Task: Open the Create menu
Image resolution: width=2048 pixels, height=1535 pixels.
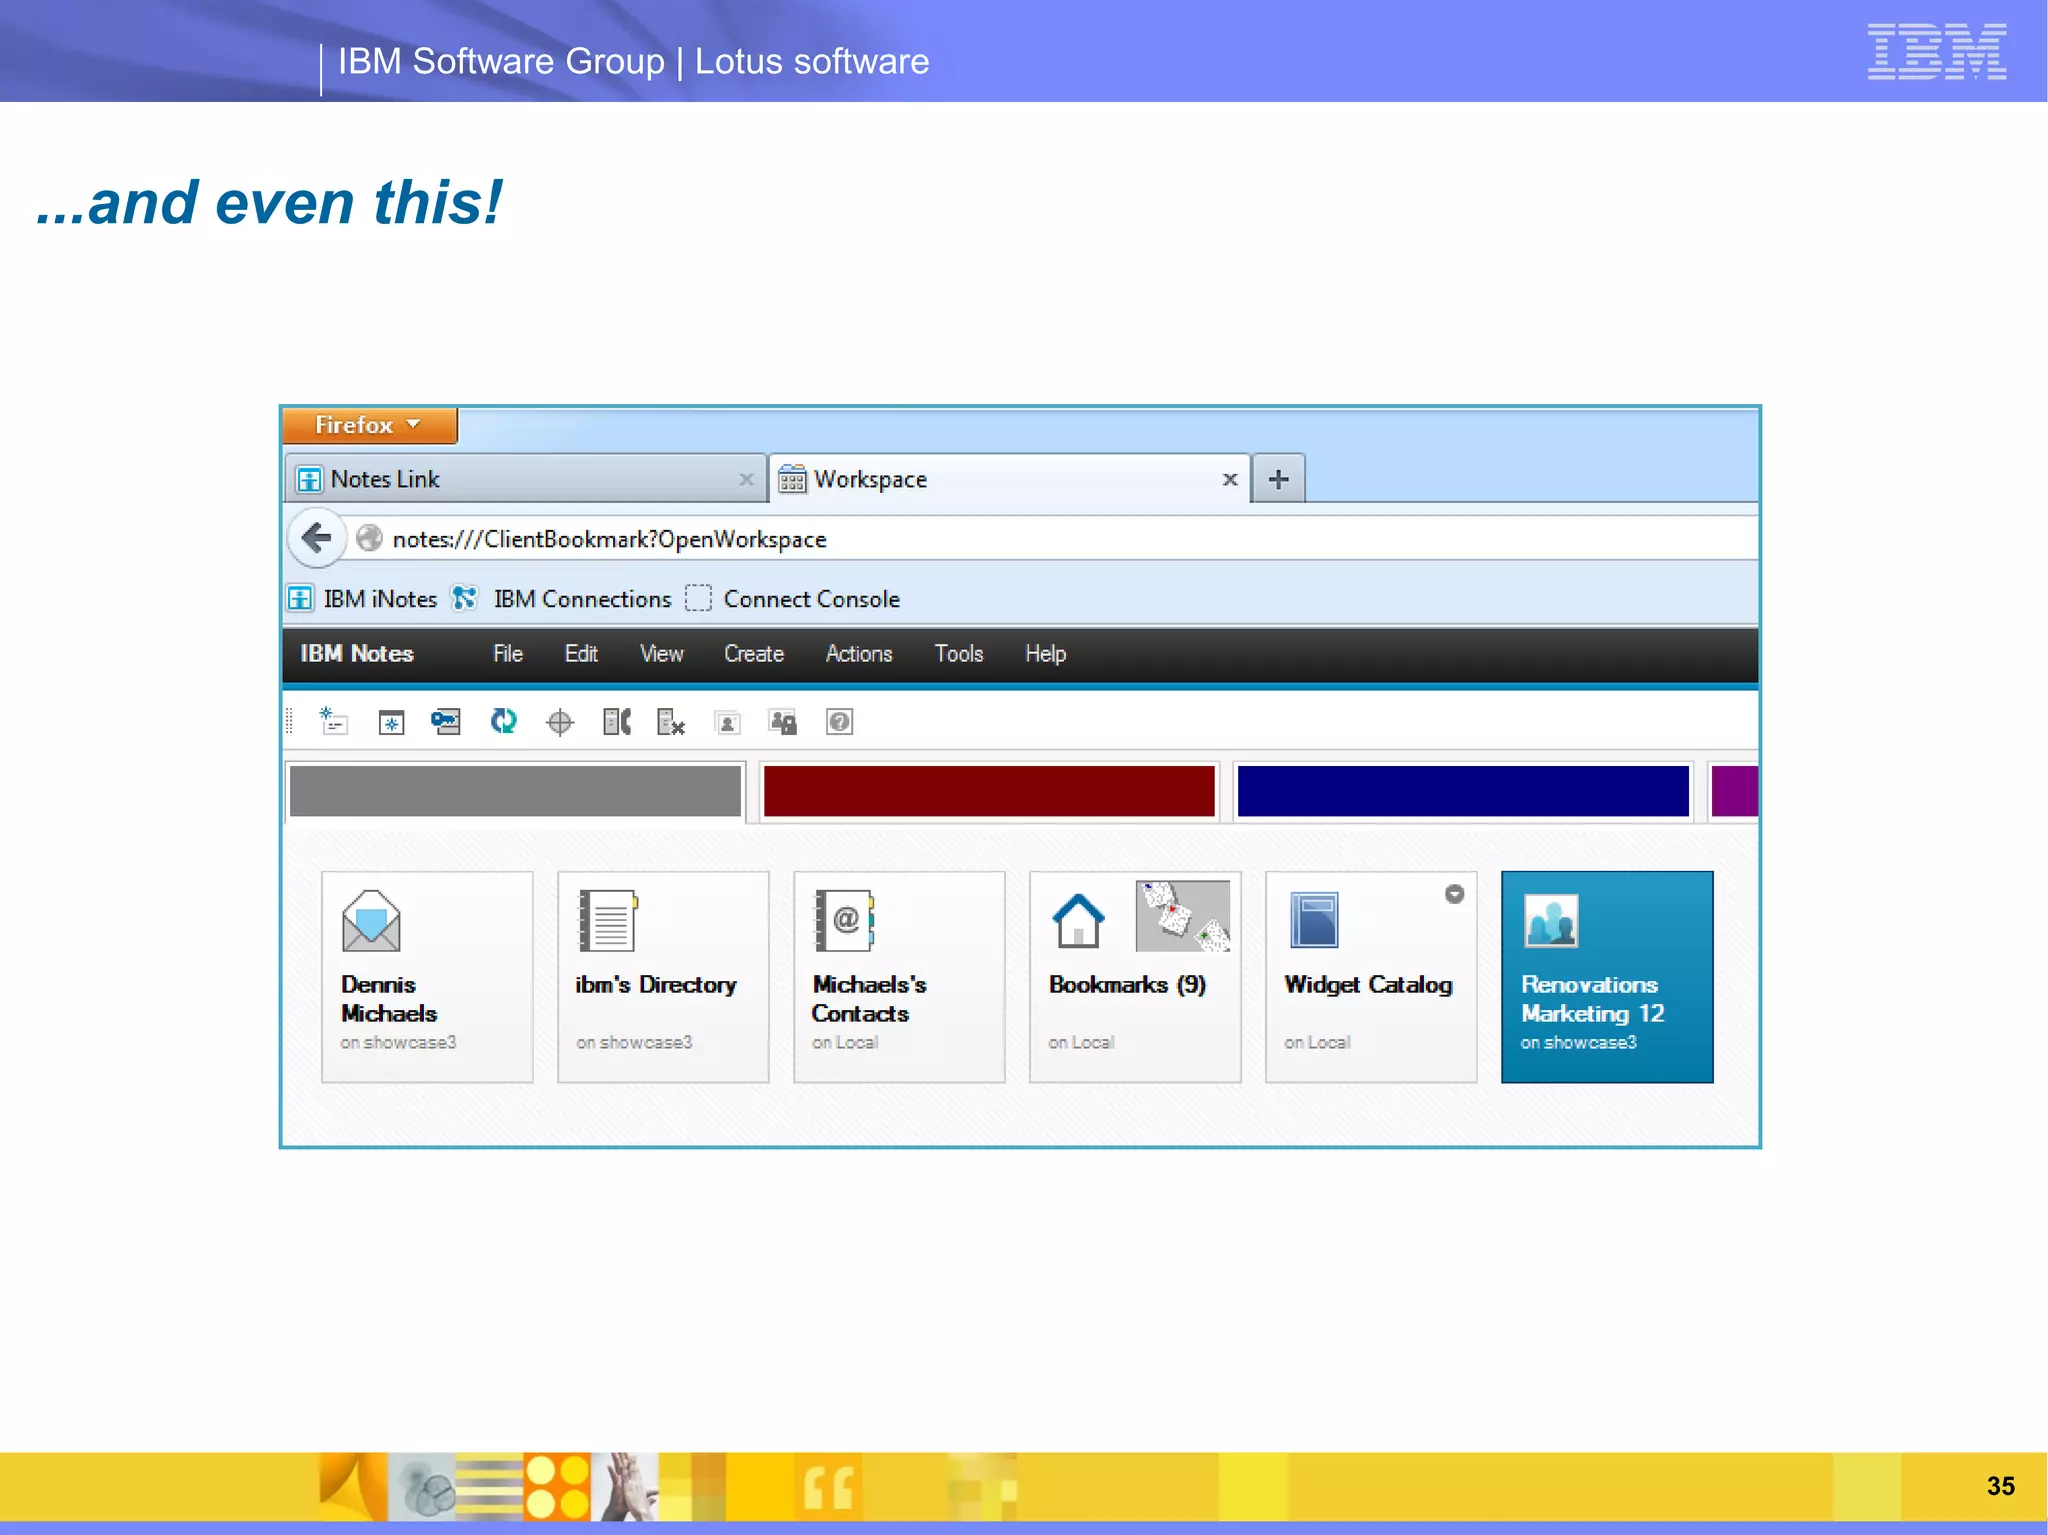Action: coord(754,654)
